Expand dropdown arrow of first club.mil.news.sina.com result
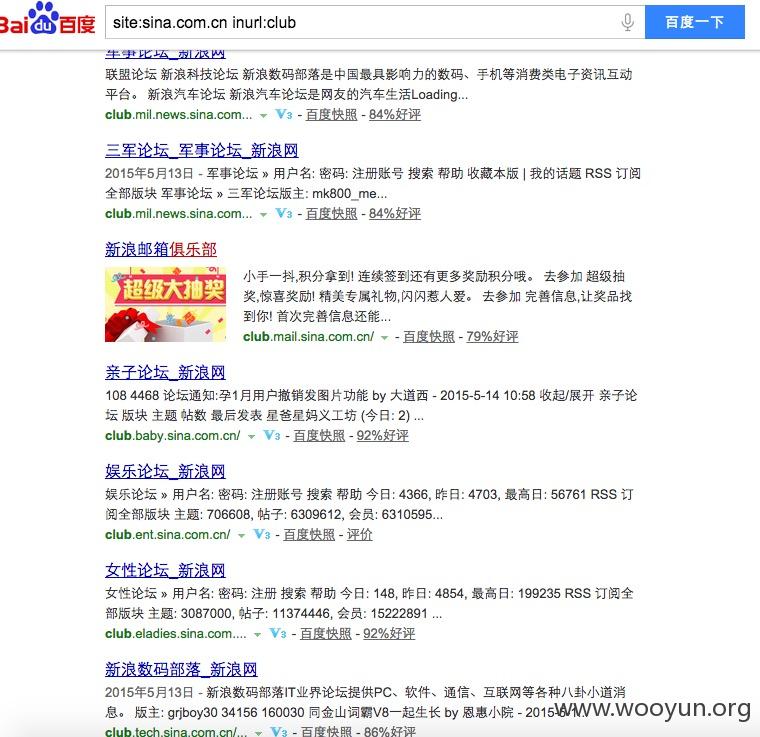760x737 pixels. click(263, 116)
